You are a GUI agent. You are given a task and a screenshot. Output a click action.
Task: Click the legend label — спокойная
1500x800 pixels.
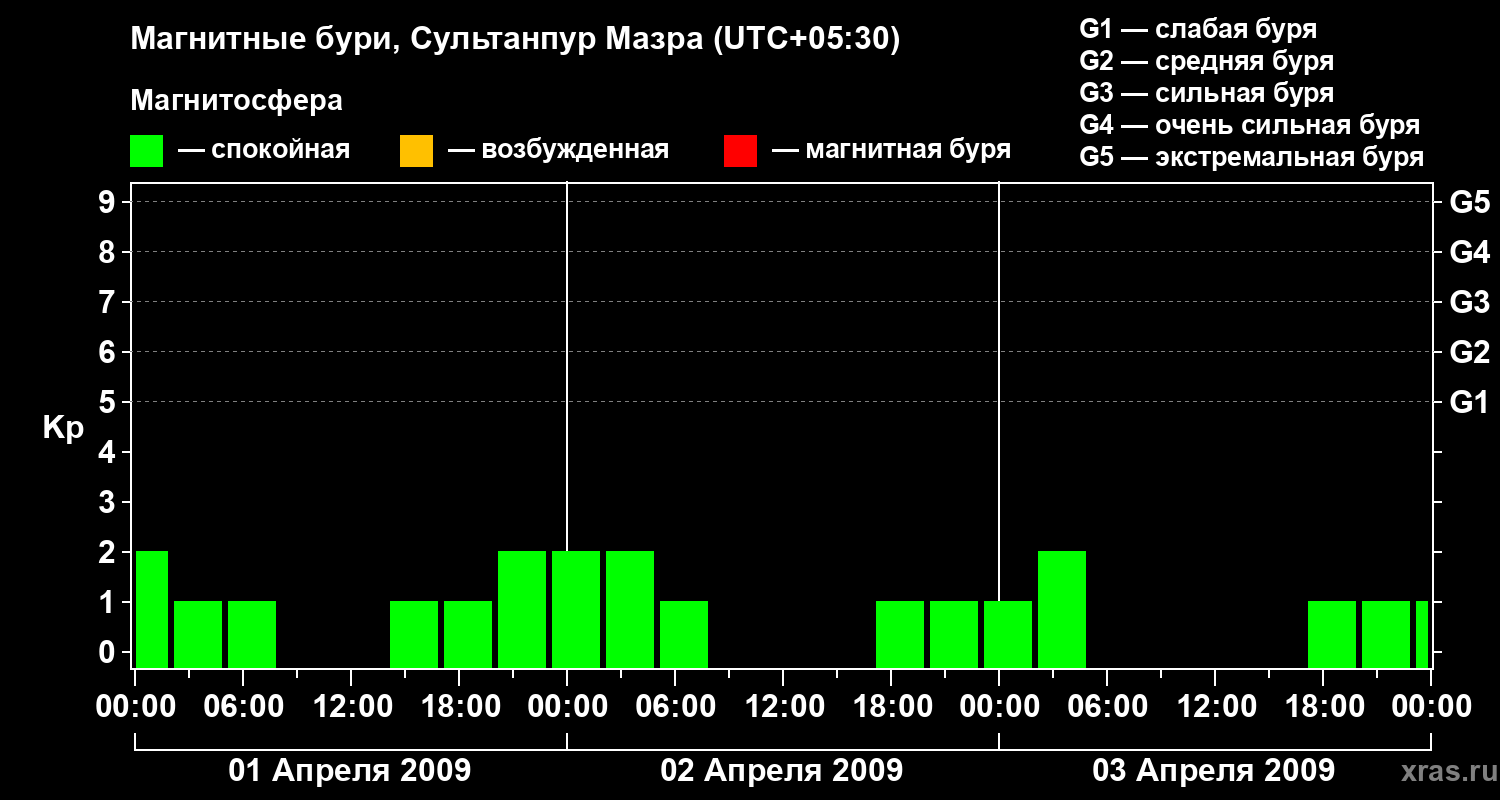click(264, 151)
